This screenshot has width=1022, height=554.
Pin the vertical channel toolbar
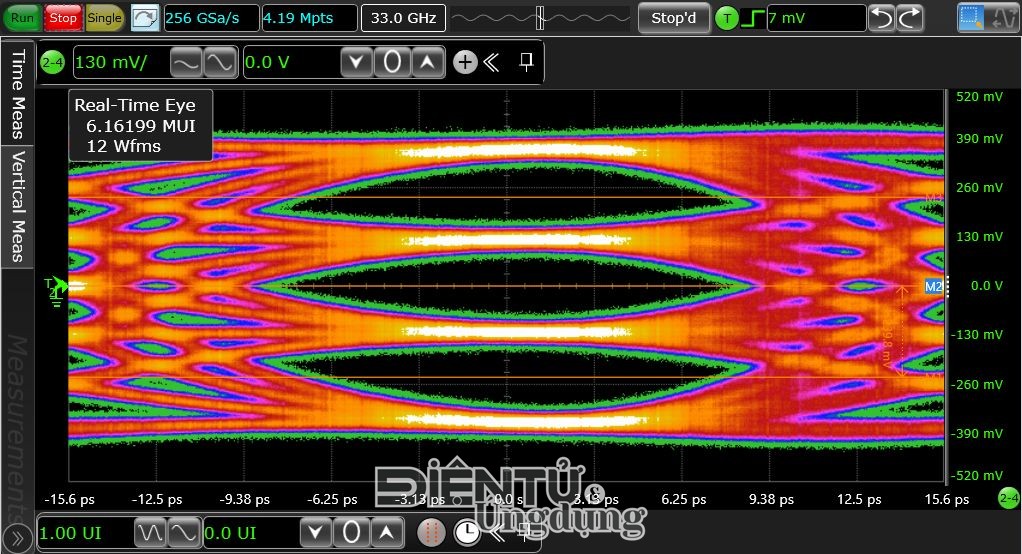526,63
